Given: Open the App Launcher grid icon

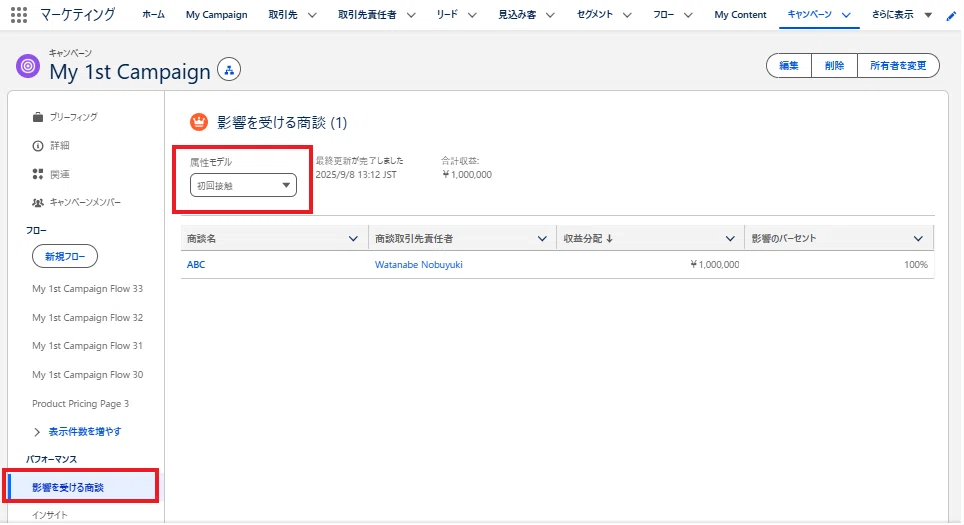Looking at the screenshot, I should point(19,15).
